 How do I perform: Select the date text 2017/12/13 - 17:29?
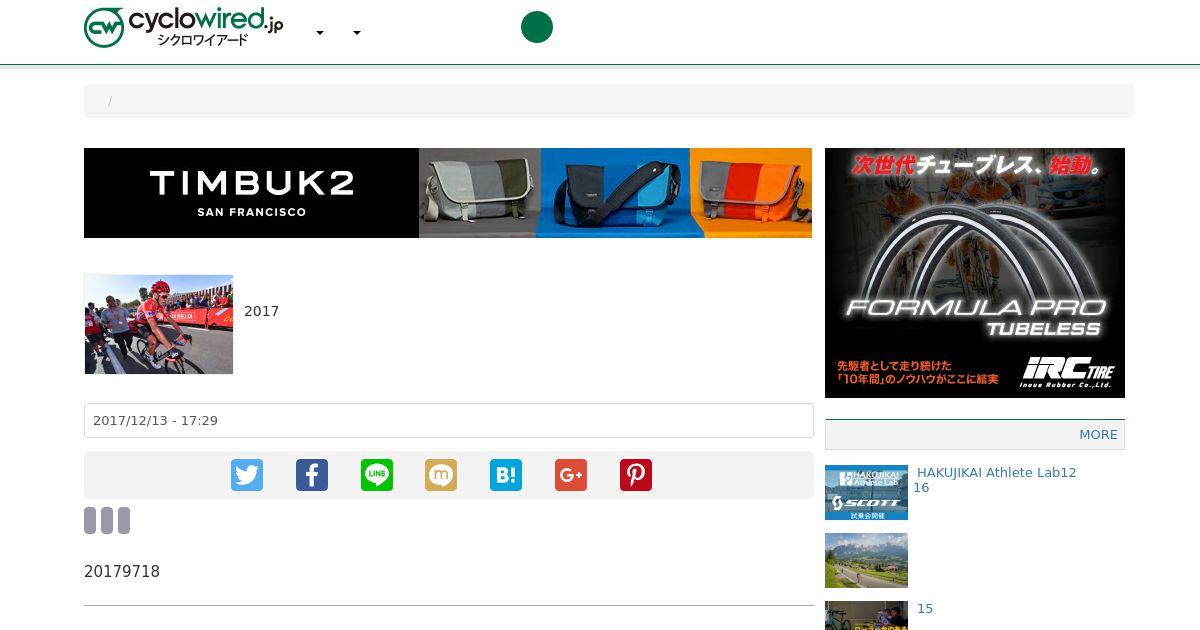tap(155, 421)
